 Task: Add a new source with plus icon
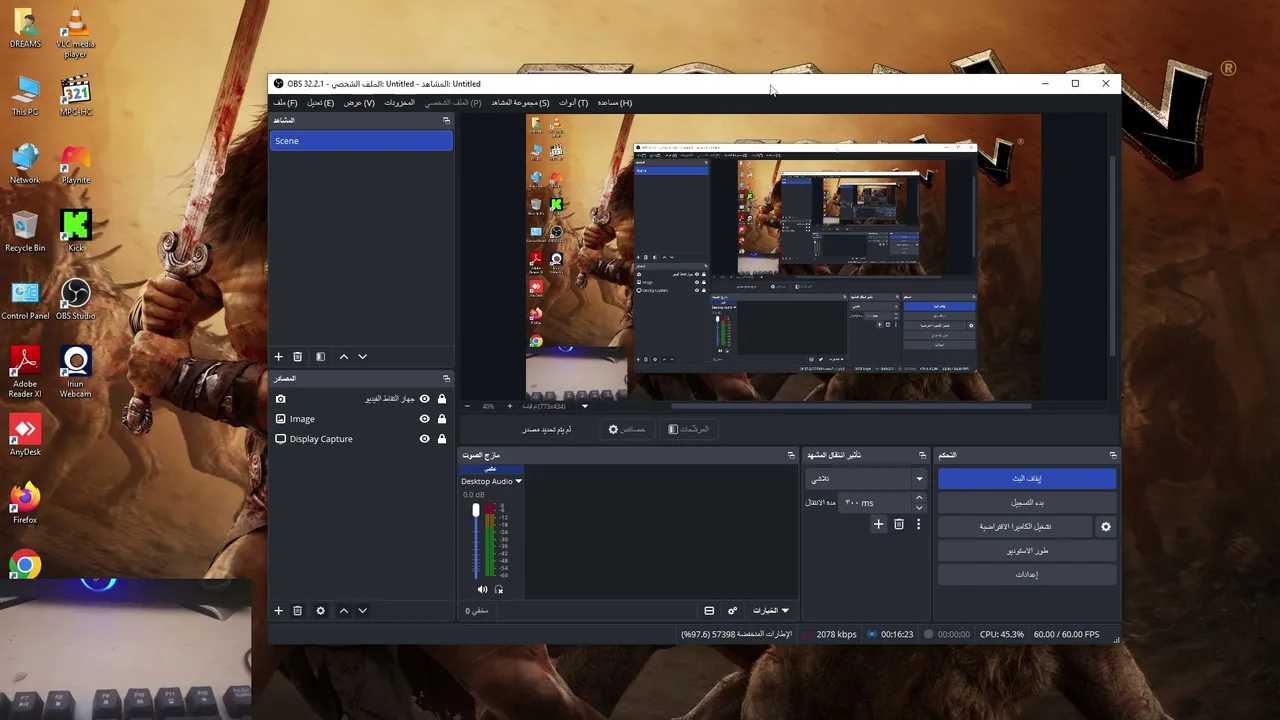[x=279, y=610]
